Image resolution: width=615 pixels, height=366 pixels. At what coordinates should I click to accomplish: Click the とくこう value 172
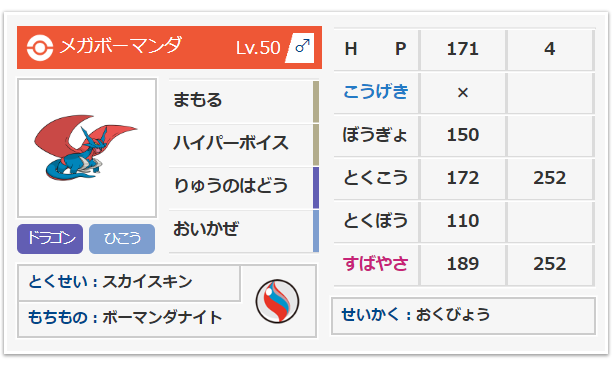click(463, 178)
